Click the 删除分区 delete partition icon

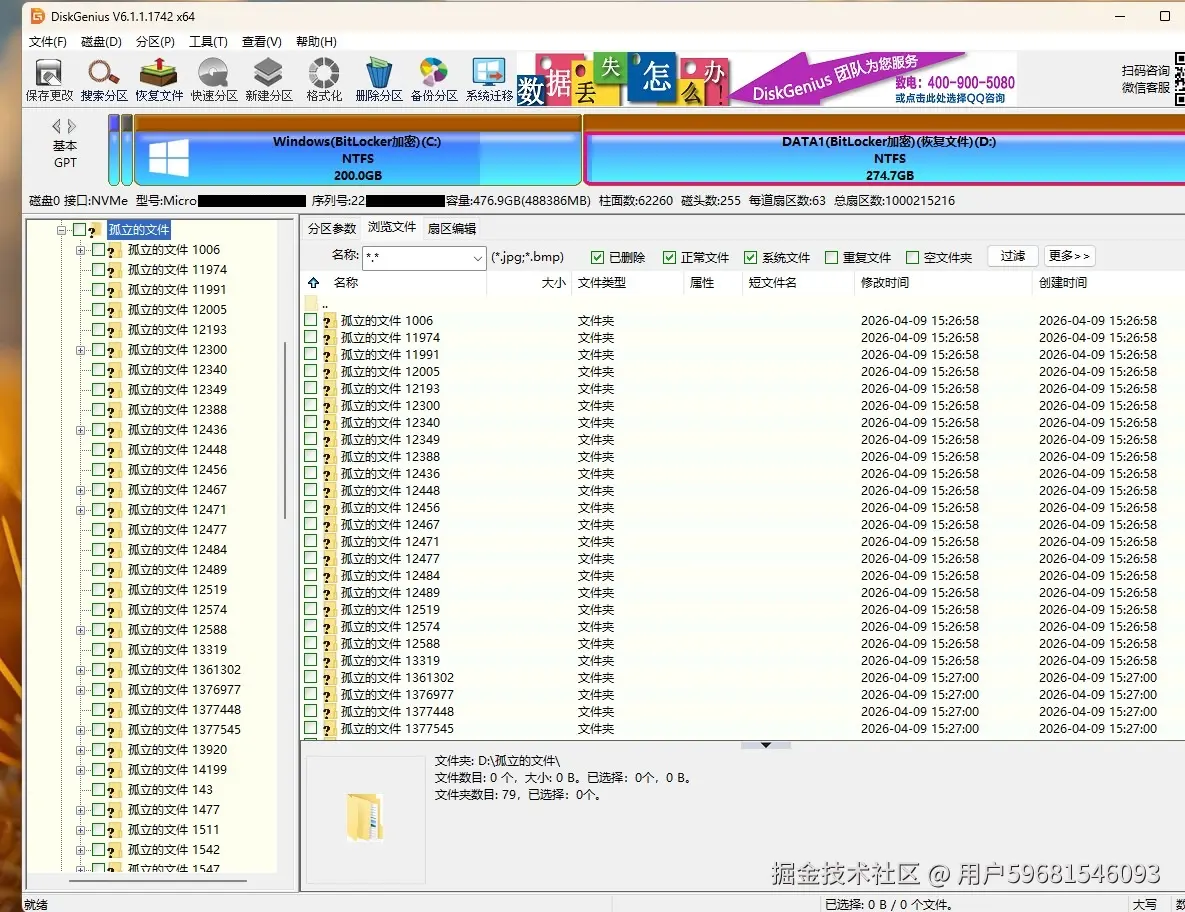(379, 79)
